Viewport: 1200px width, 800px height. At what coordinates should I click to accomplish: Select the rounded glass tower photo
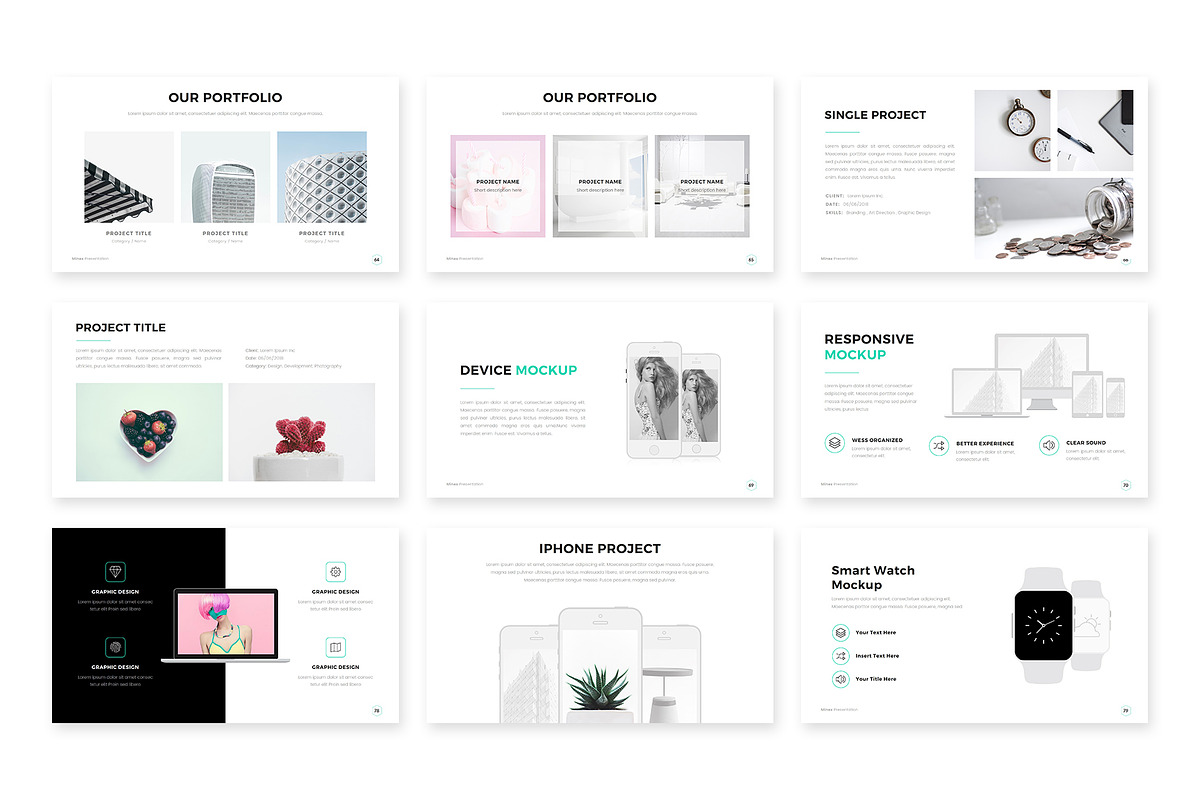(x=225, y=177)
